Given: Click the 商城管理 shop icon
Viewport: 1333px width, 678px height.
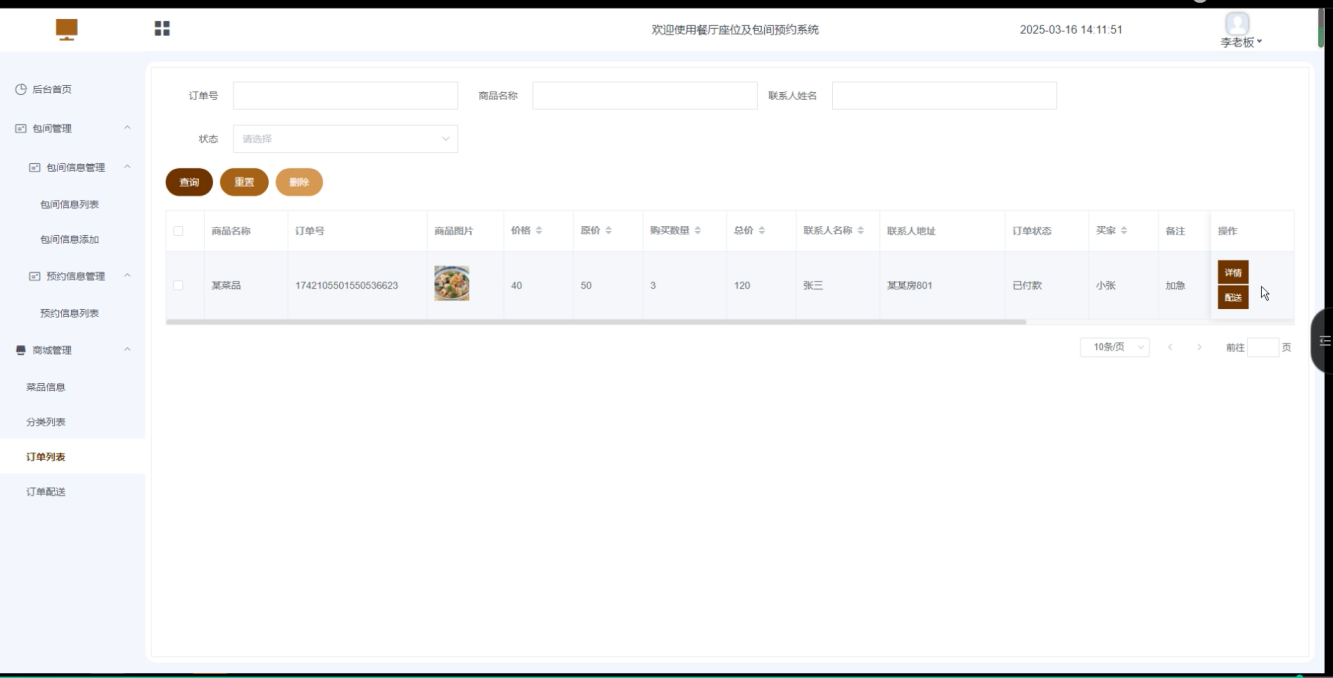Looking at the screenshot, I should pyautogui.click(x=21, y=350).
